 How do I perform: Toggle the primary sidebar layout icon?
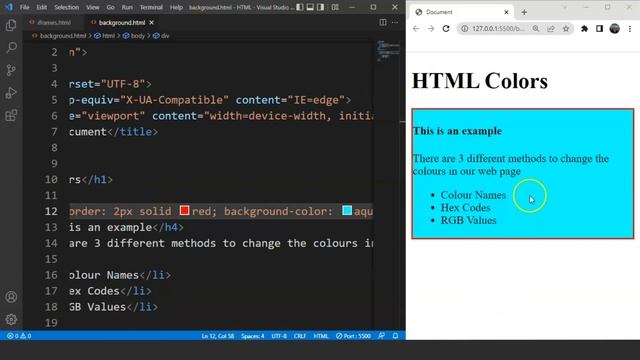300,7
